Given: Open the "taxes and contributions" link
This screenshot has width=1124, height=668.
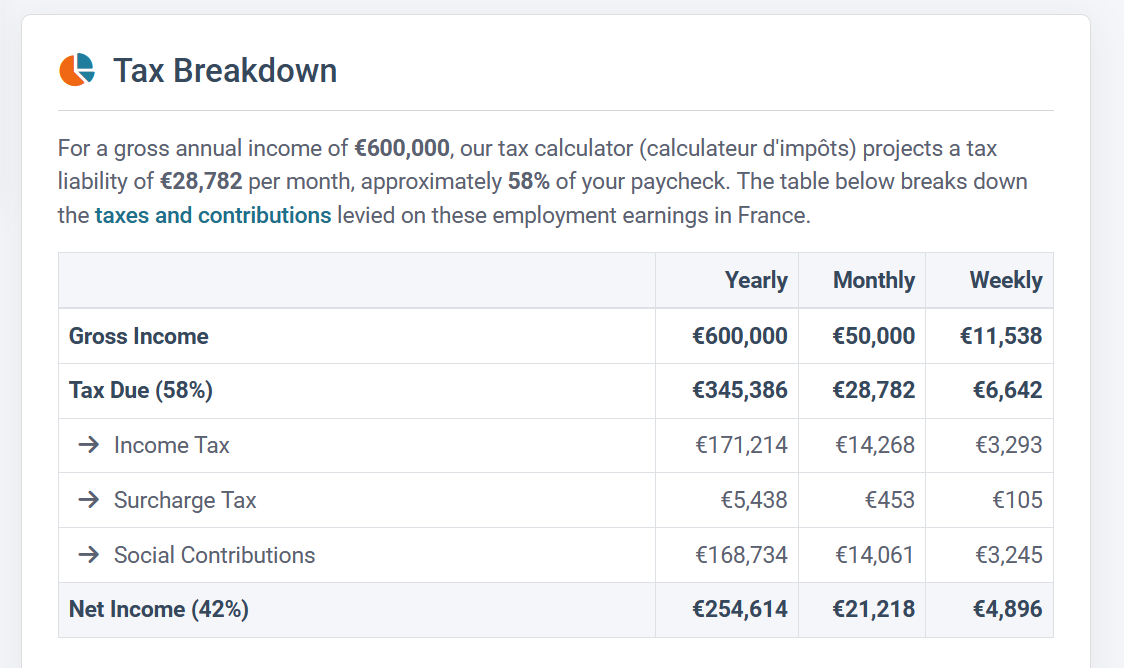Looking at the screenshot, I should pos(213,215).
